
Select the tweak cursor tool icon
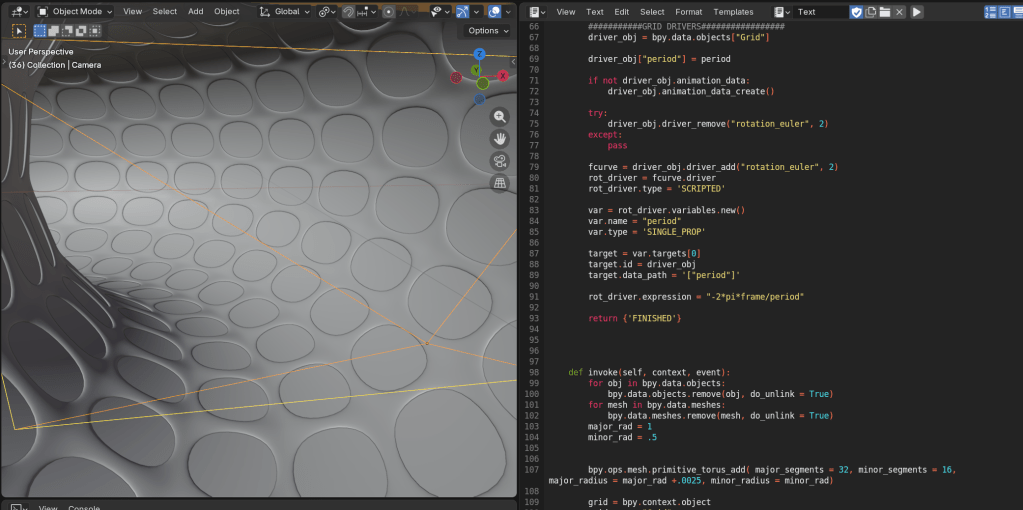pyautogui.click(x=19, y=31)
